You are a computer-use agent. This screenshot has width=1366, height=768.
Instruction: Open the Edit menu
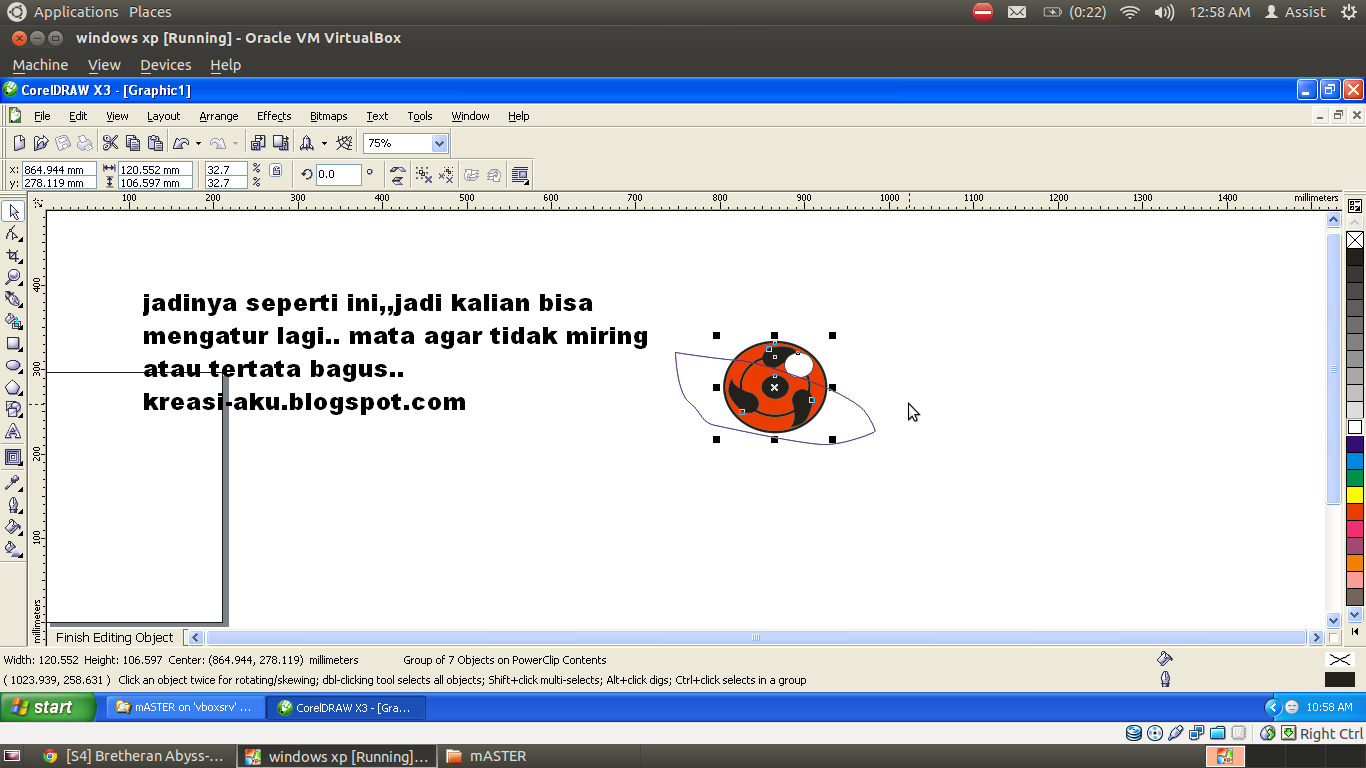point(78,116)
